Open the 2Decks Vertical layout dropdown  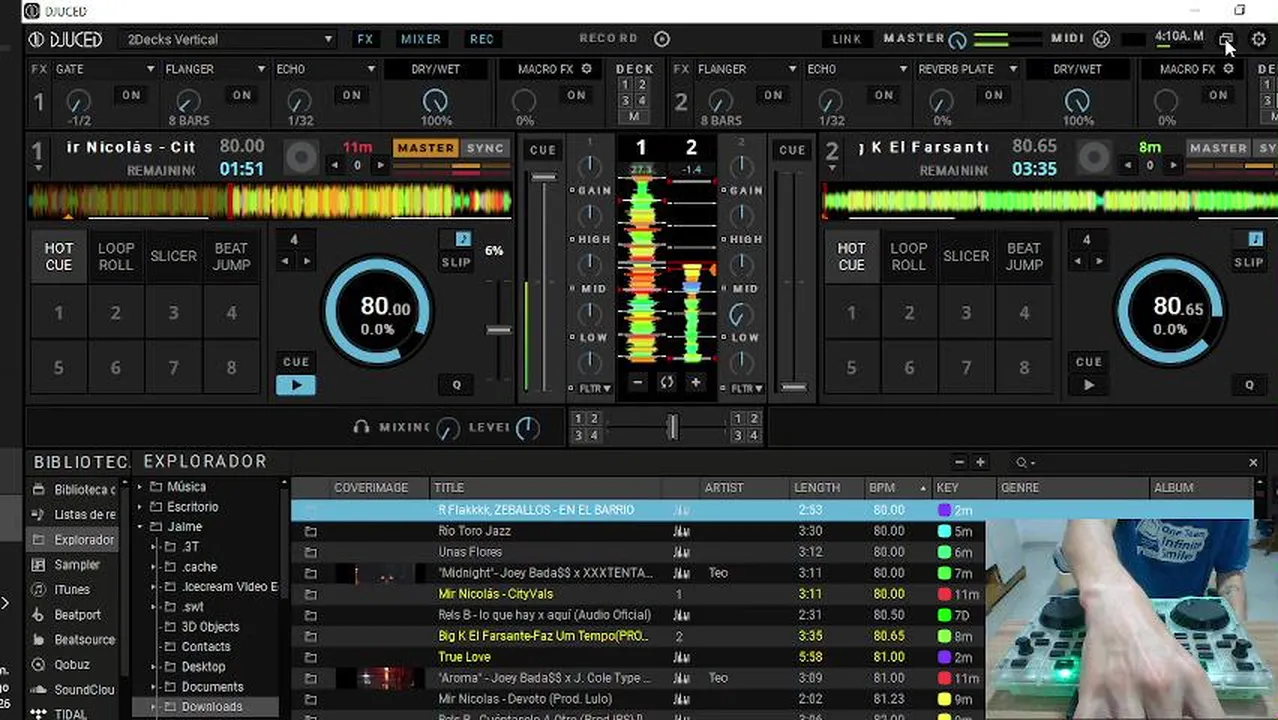click(229, 39)
